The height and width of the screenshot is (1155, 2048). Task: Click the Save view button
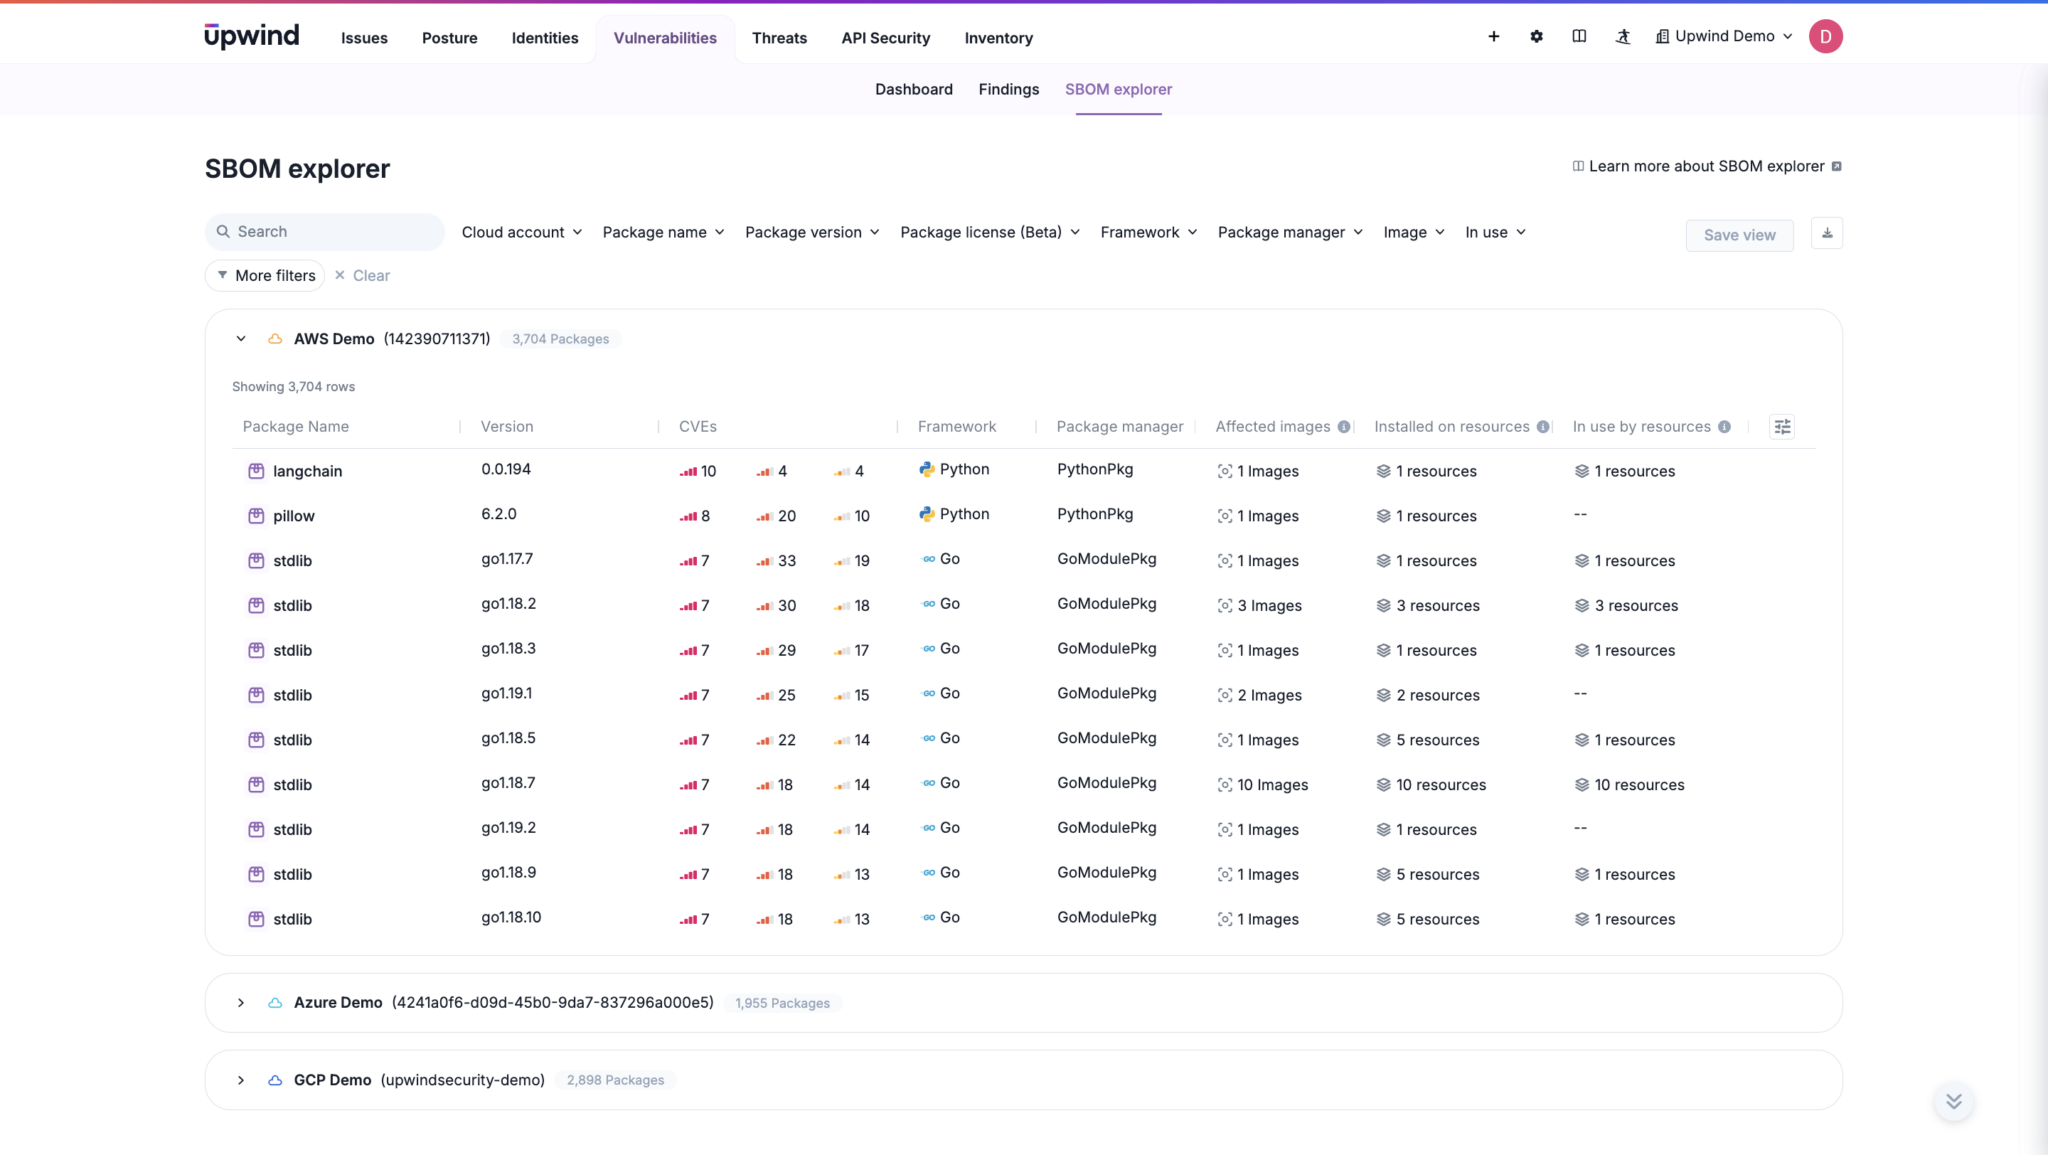coord(1738,235)
